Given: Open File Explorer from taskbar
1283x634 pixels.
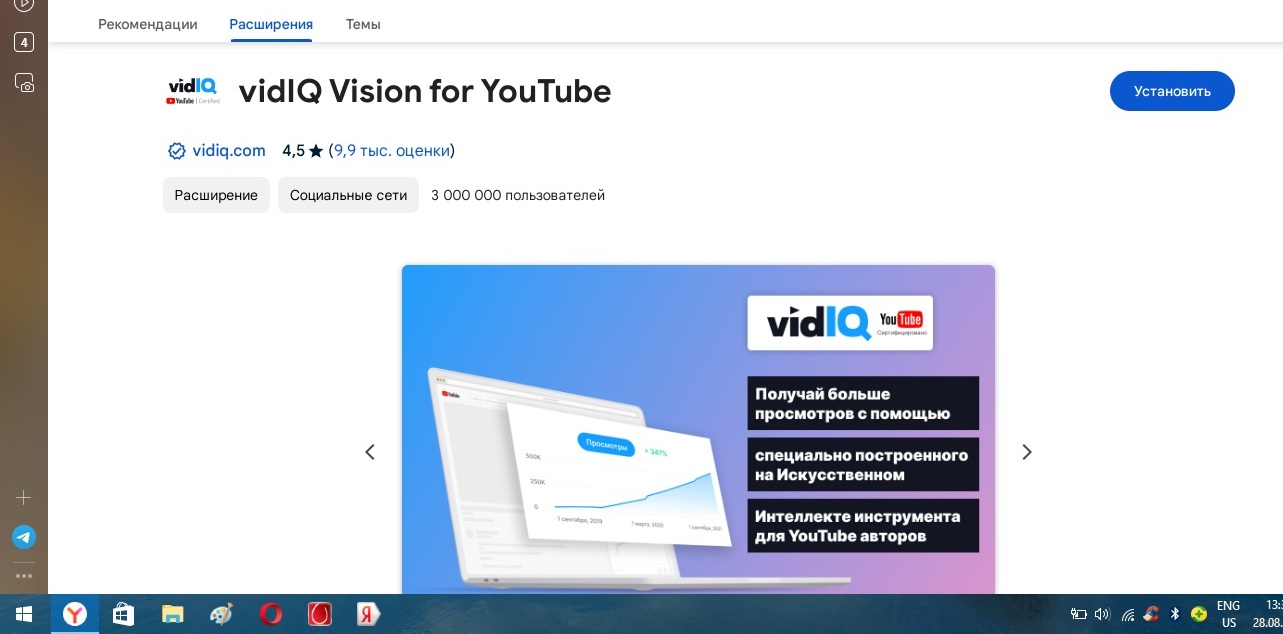Looking at the screenshot, I should point(172,614).
